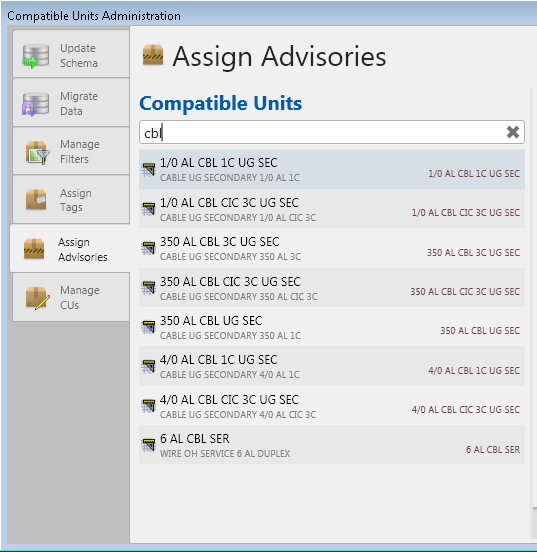Open the Assign Tags tab
The image size is (537, 552).
click(71, 200)
